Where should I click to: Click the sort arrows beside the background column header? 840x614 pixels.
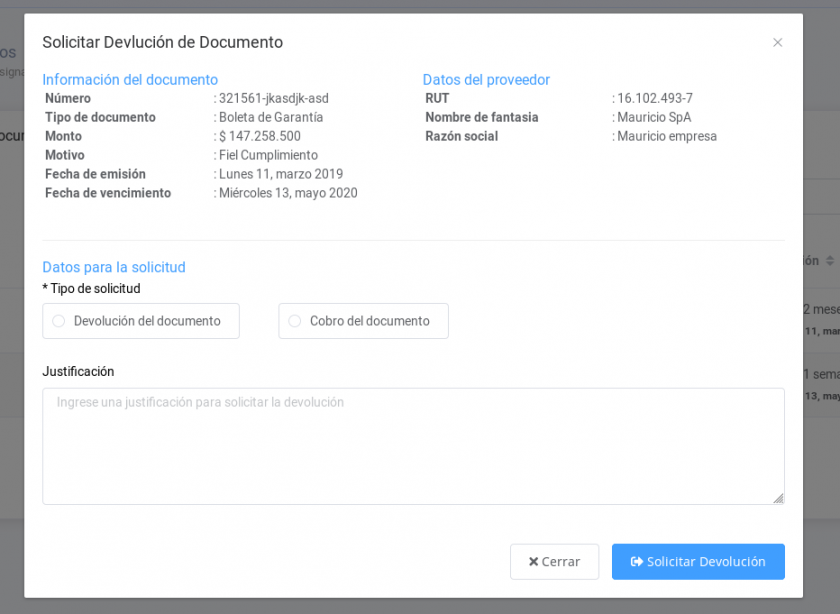click(831, 260)
